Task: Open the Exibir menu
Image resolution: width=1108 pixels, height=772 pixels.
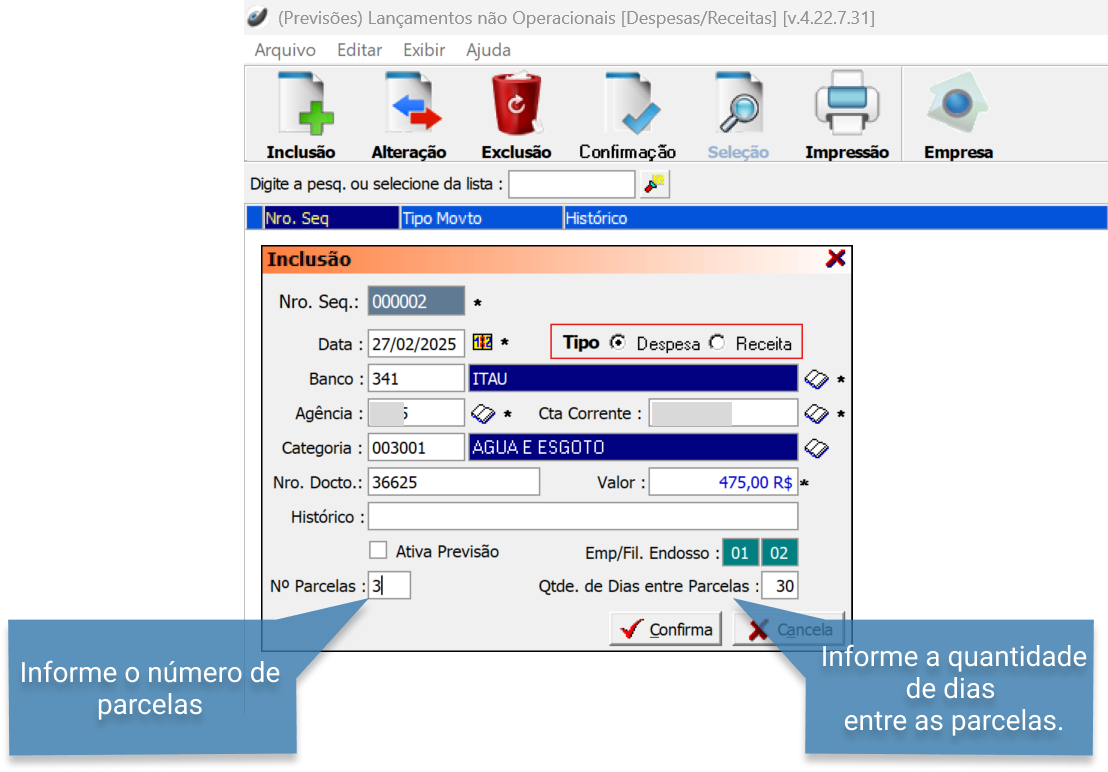Action: 424,50
